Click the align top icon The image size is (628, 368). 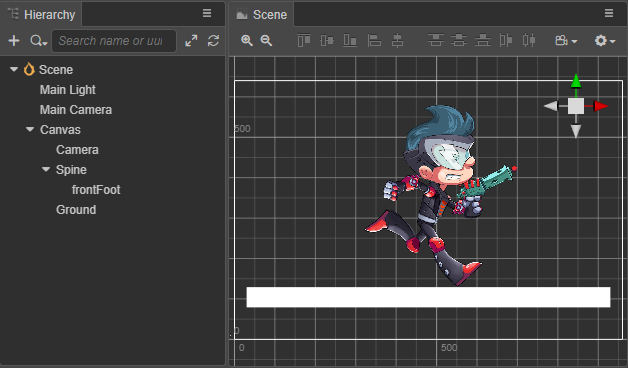(304, 40)
